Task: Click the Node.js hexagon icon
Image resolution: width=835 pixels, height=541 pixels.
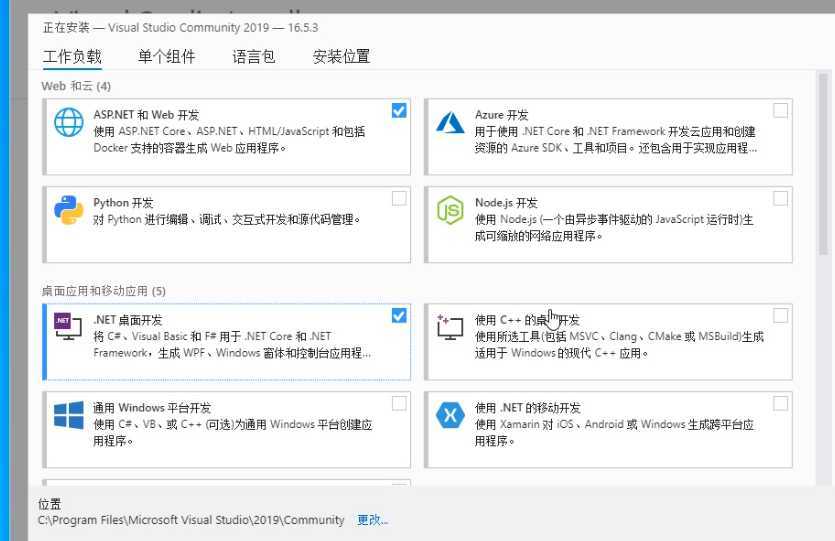Action: pos(450,210)
